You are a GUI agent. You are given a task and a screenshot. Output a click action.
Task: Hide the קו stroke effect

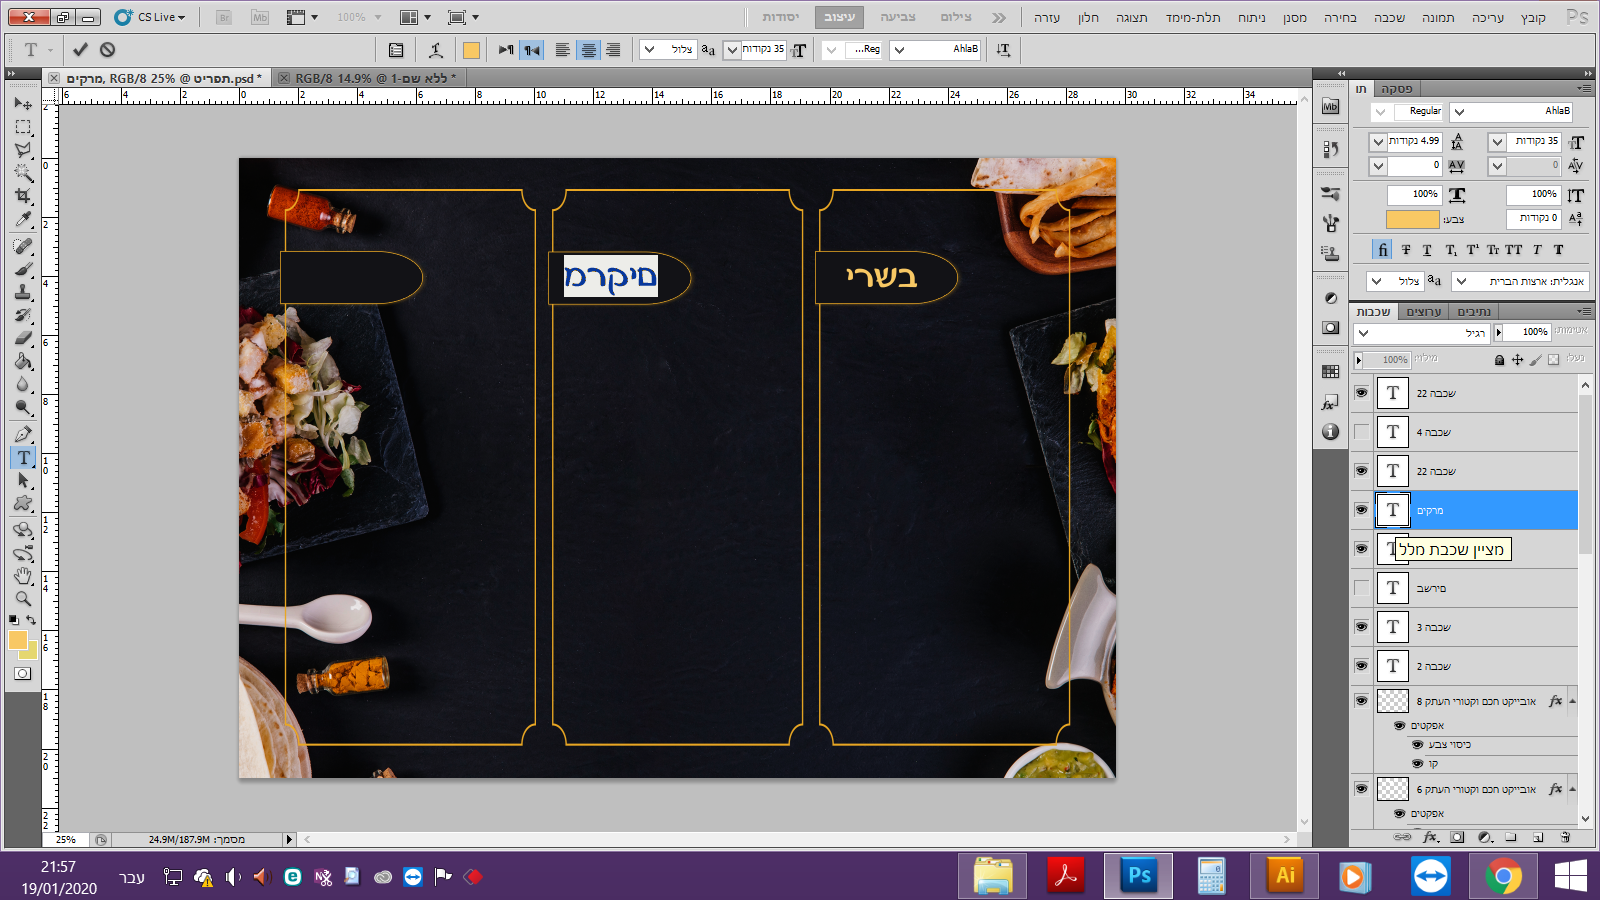(x=1417, y=764)
